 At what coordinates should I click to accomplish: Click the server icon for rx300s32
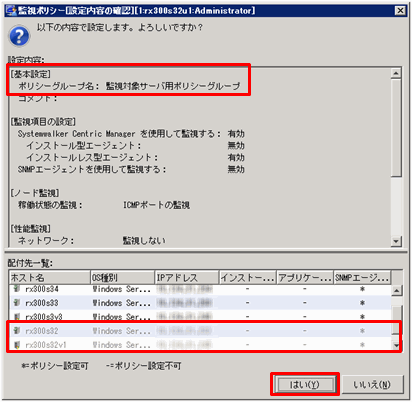click(16, 331)
